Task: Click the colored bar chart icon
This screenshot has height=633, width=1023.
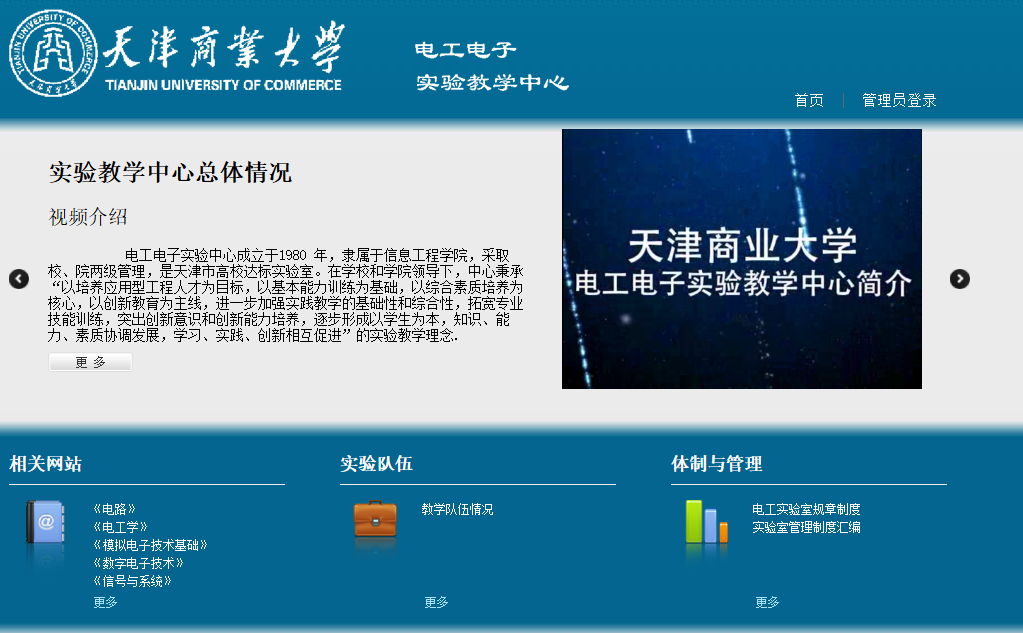Action: (x=707, y=522)
